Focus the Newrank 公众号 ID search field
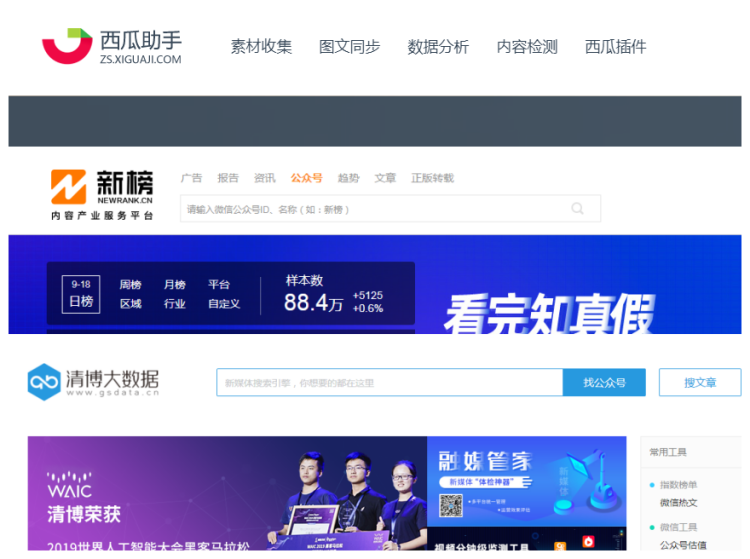The image size is (750, 559). (375, 209)
